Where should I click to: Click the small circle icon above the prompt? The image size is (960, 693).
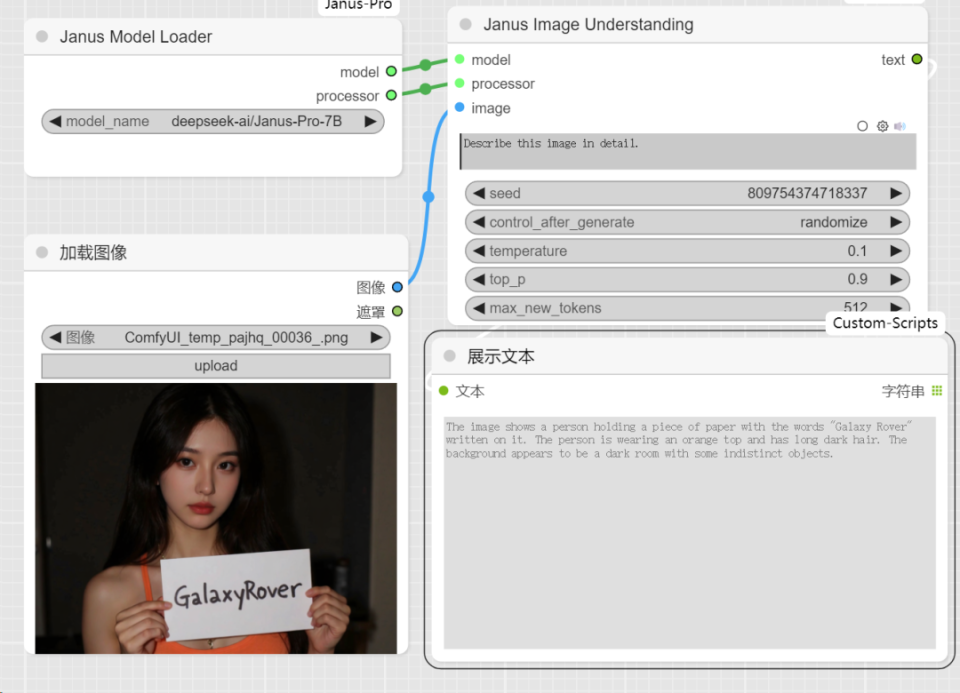click(x=863, y=126)
